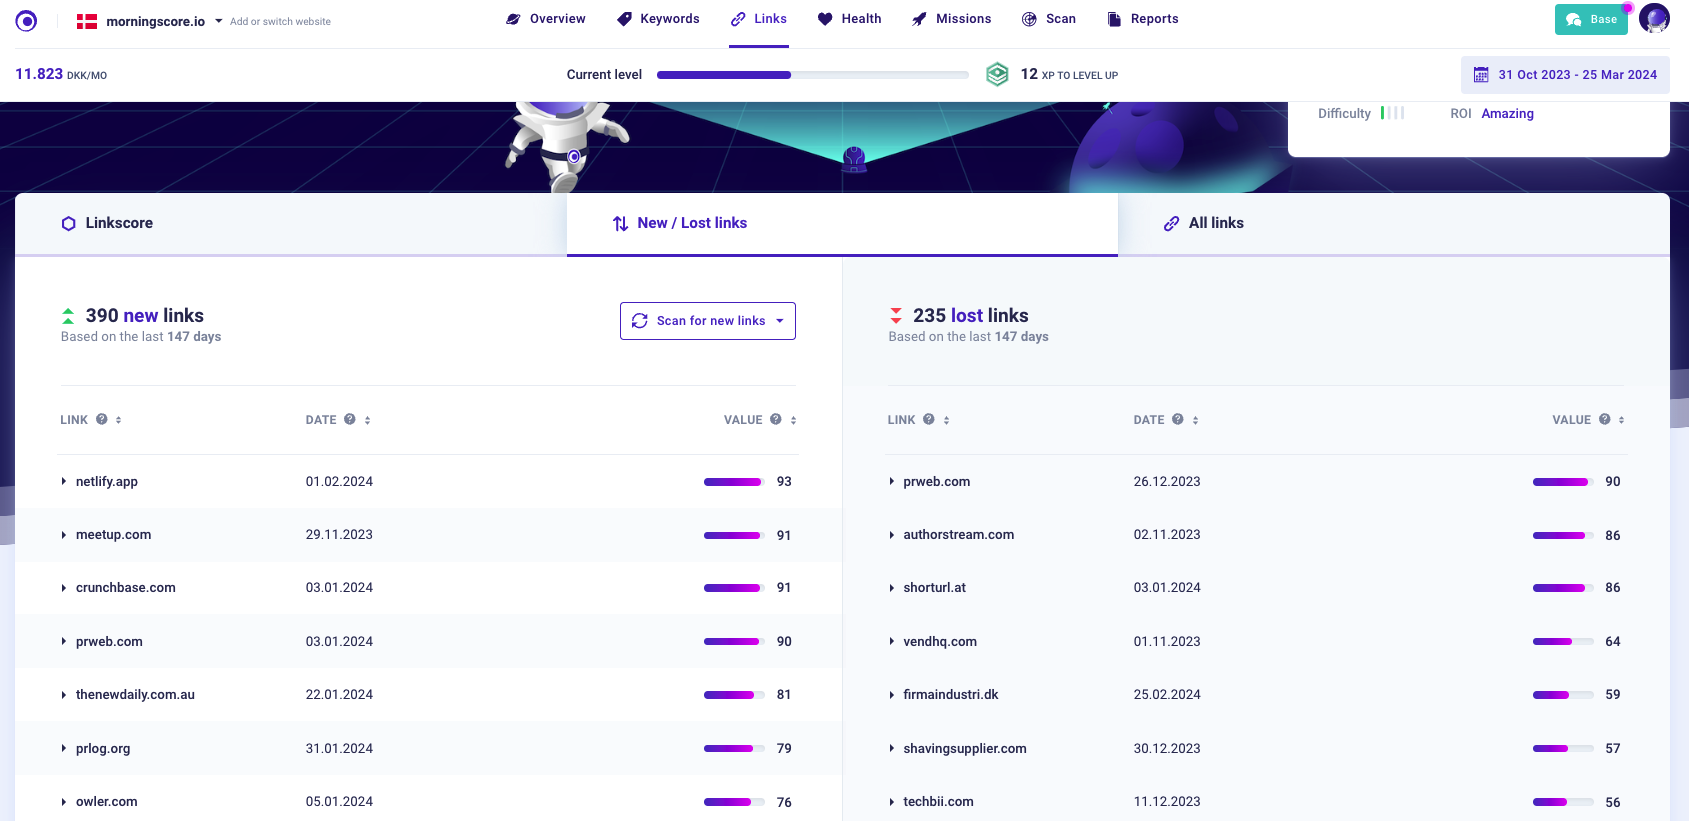Sort new links by LINK column
Viewport: 1689px width, 821px height.
click(x=118, y=421)
